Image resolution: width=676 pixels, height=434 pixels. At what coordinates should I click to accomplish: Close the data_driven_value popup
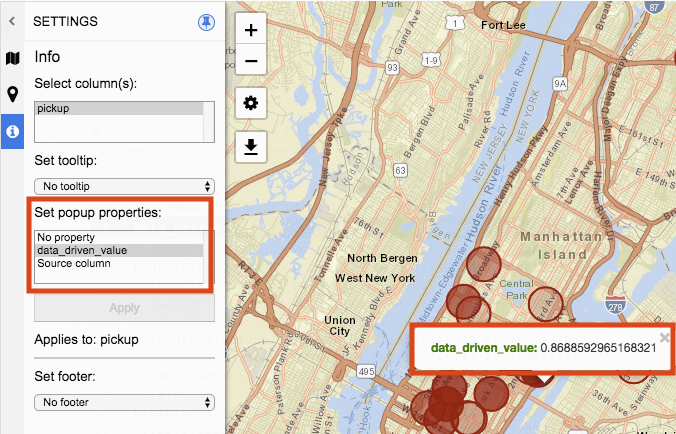(x=665, y=337)
